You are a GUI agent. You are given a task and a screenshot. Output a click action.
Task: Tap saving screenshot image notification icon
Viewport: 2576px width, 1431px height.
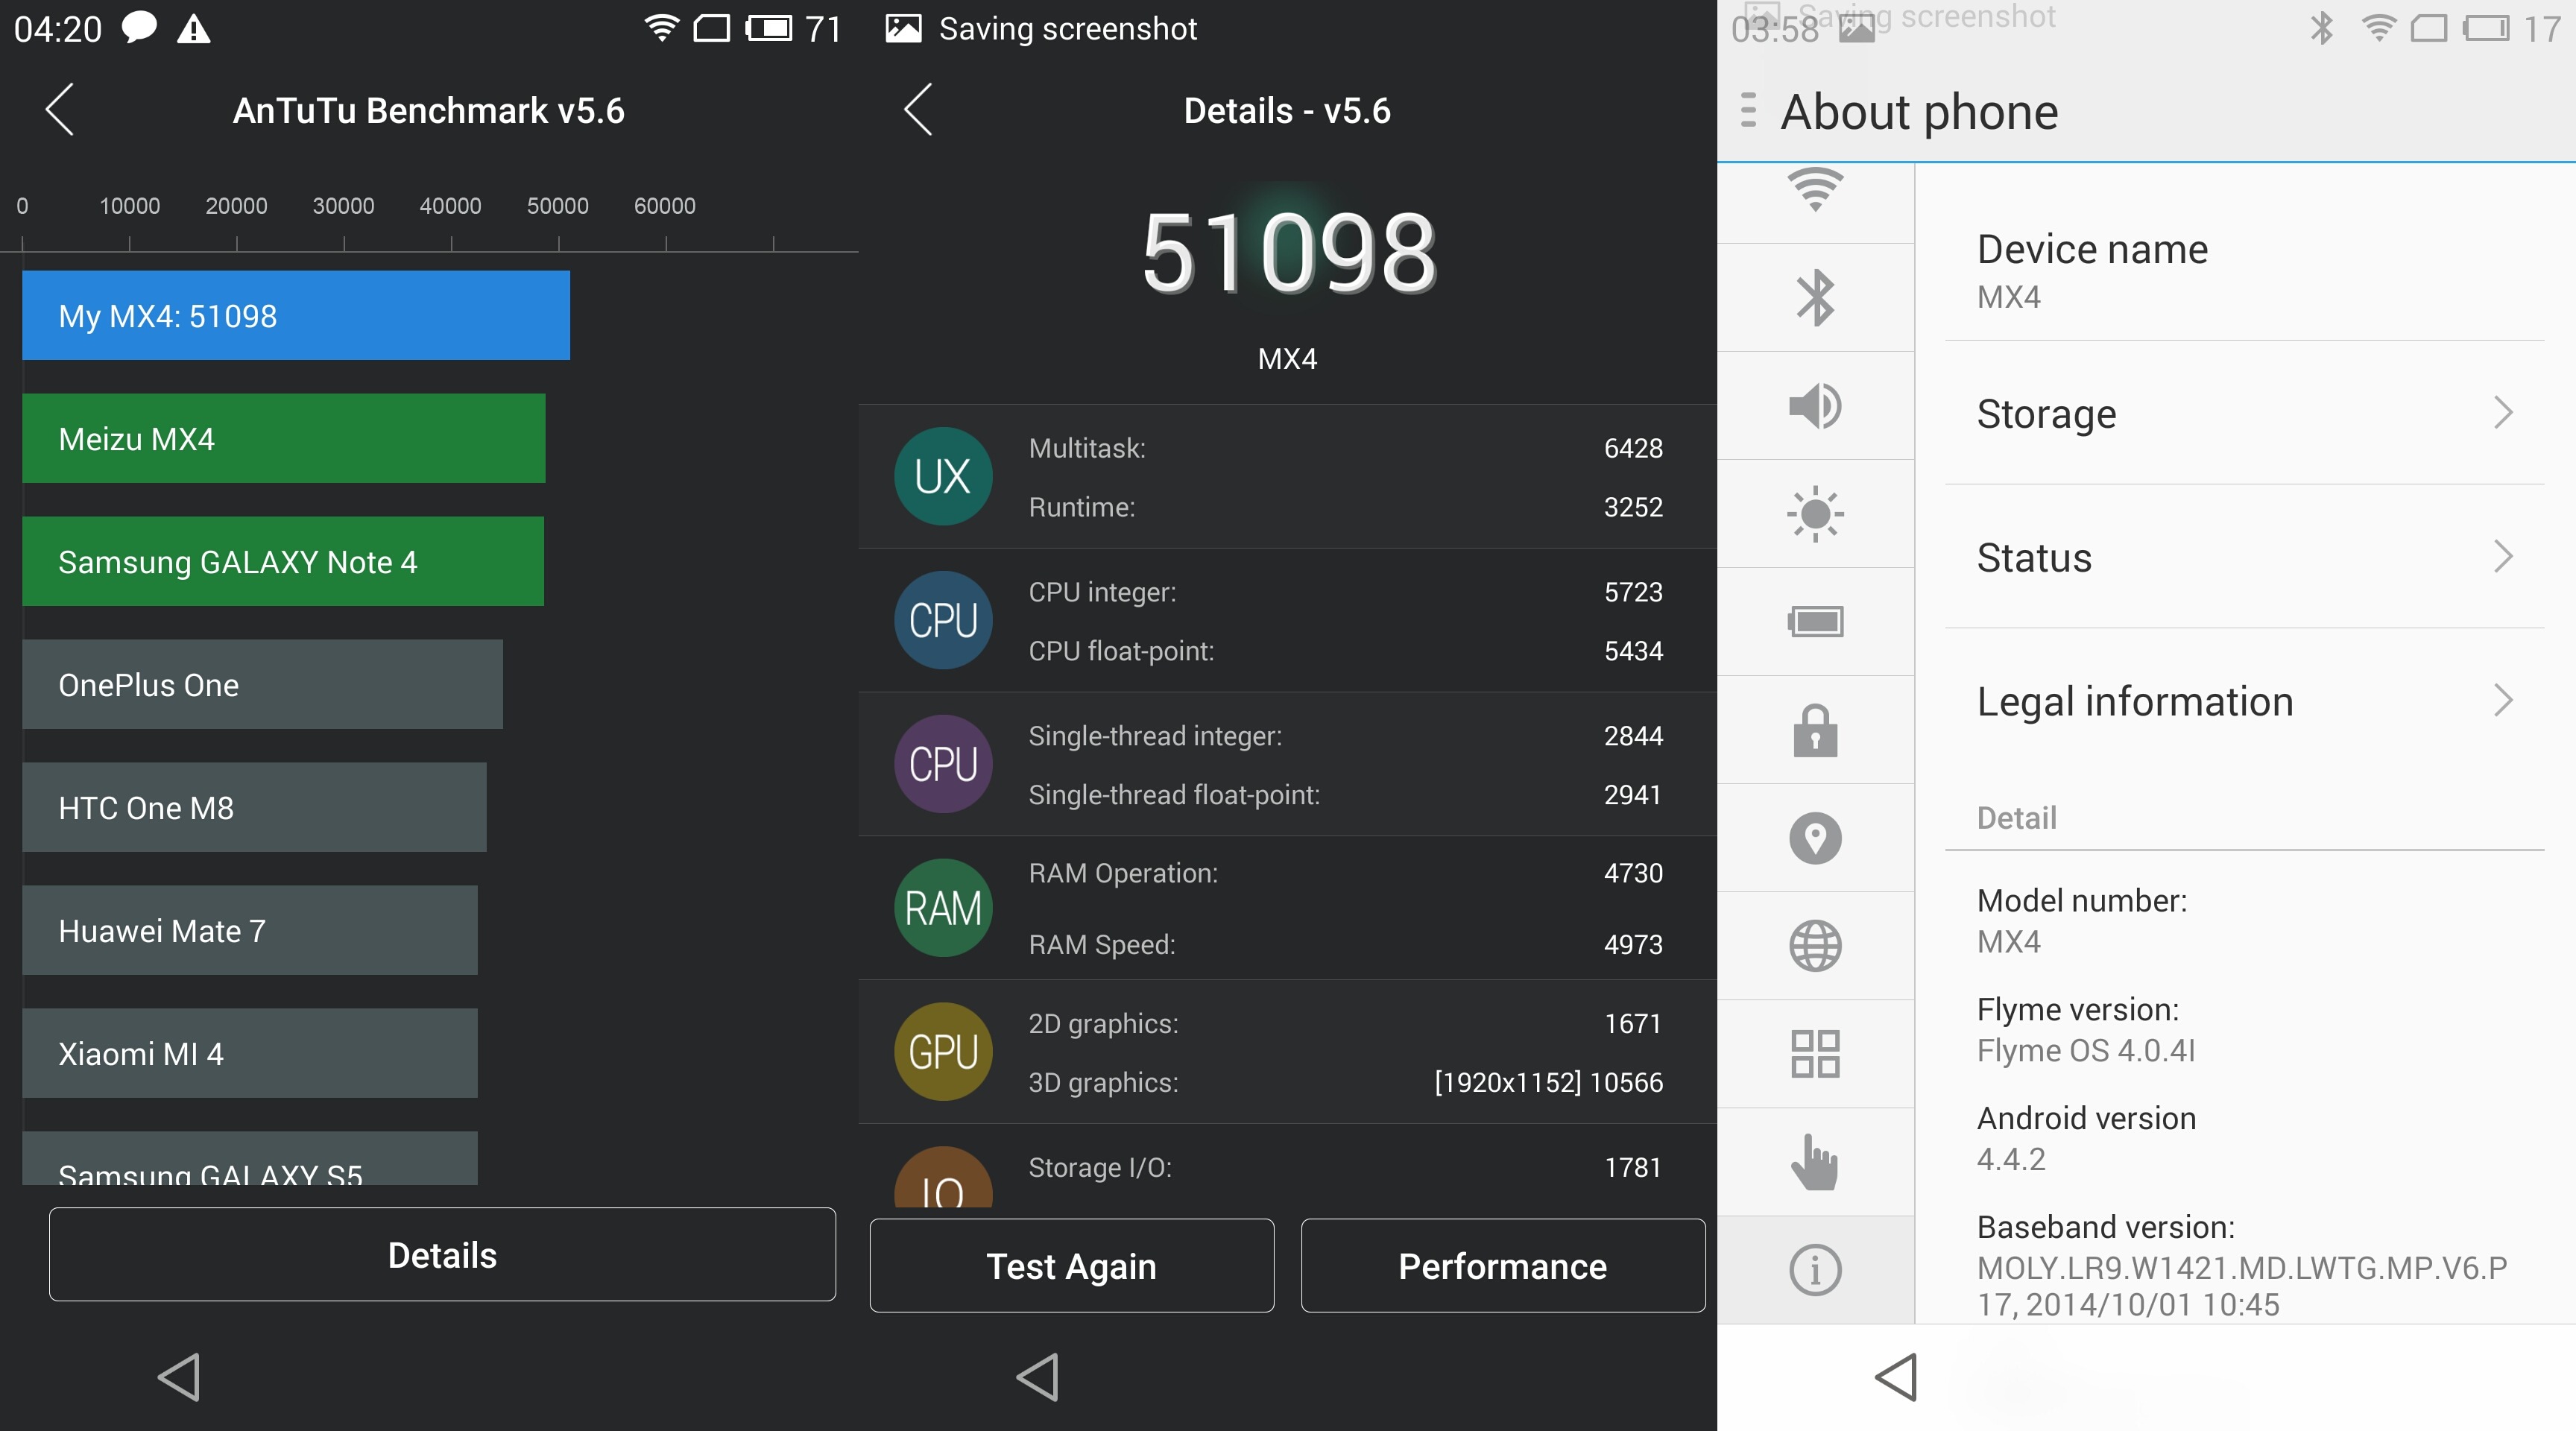pos(903,28)
